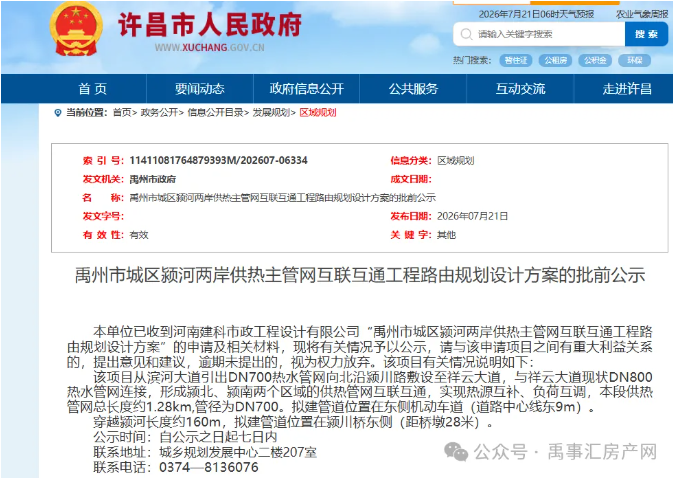The height and width of the screenshot is (487, 673).
Task: Open the 互动交流 navigation item
Action: [520, 88]
